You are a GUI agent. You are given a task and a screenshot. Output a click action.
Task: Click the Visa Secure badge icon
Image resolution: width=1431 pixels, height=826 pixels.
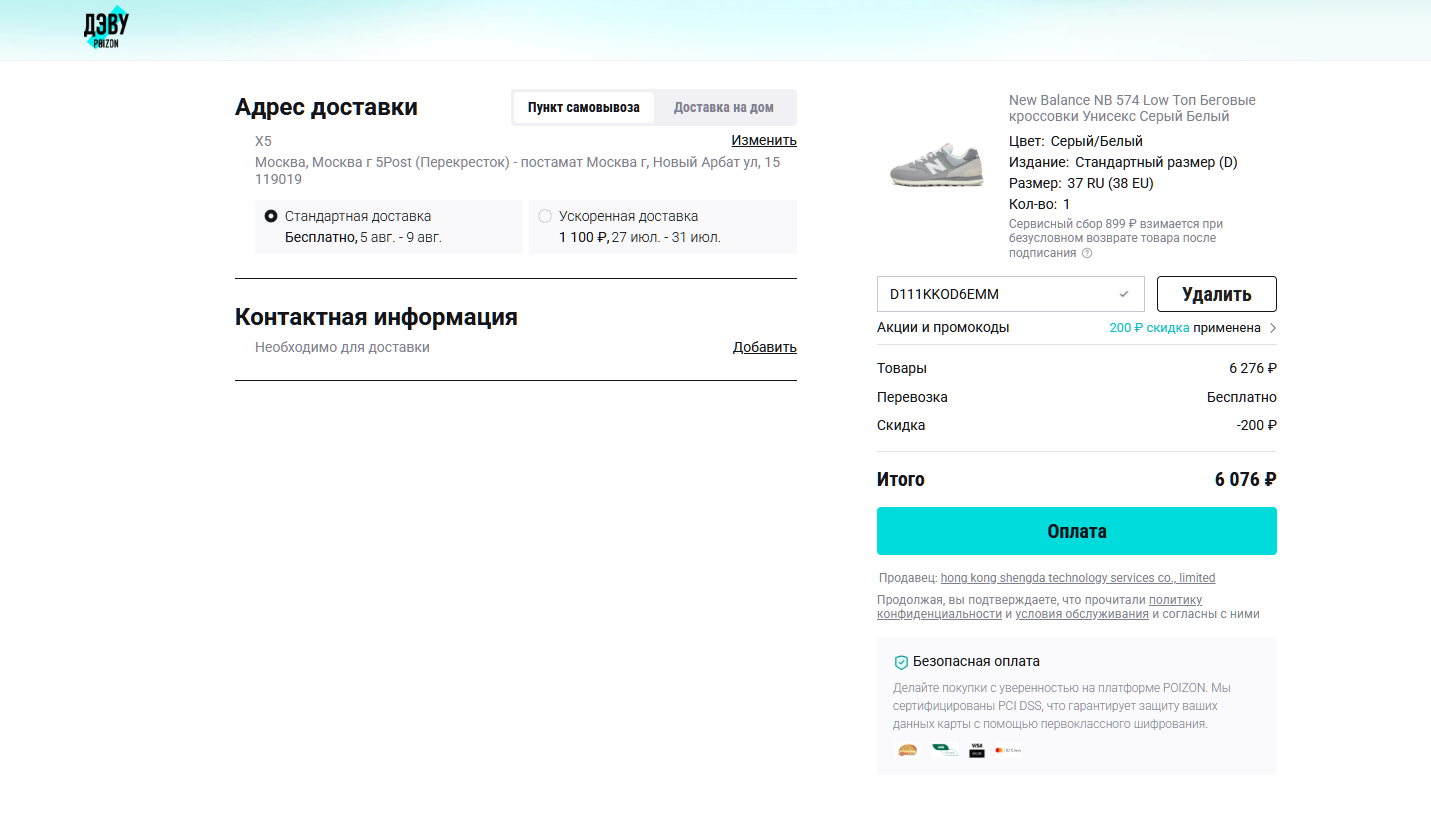pos(977,750)
